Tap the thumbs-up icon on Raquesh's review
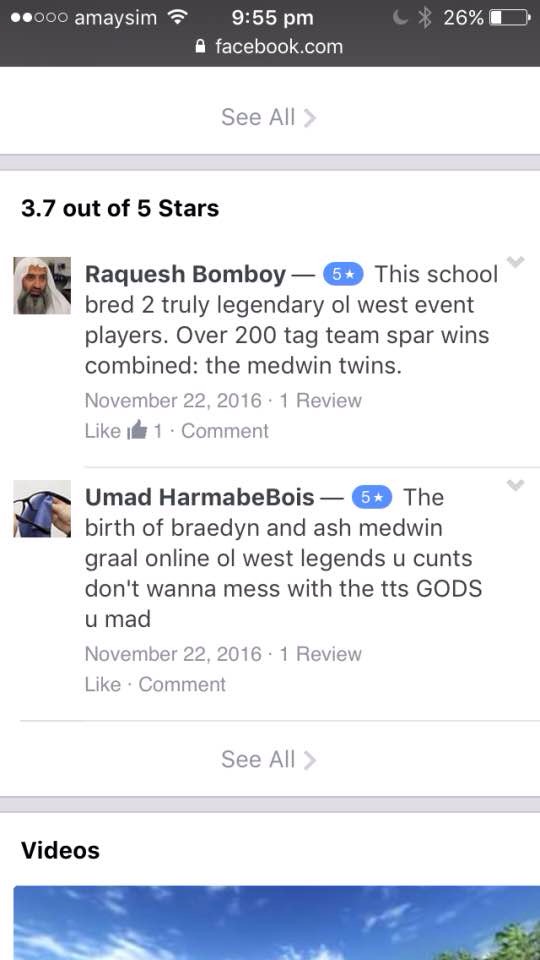 137,431
